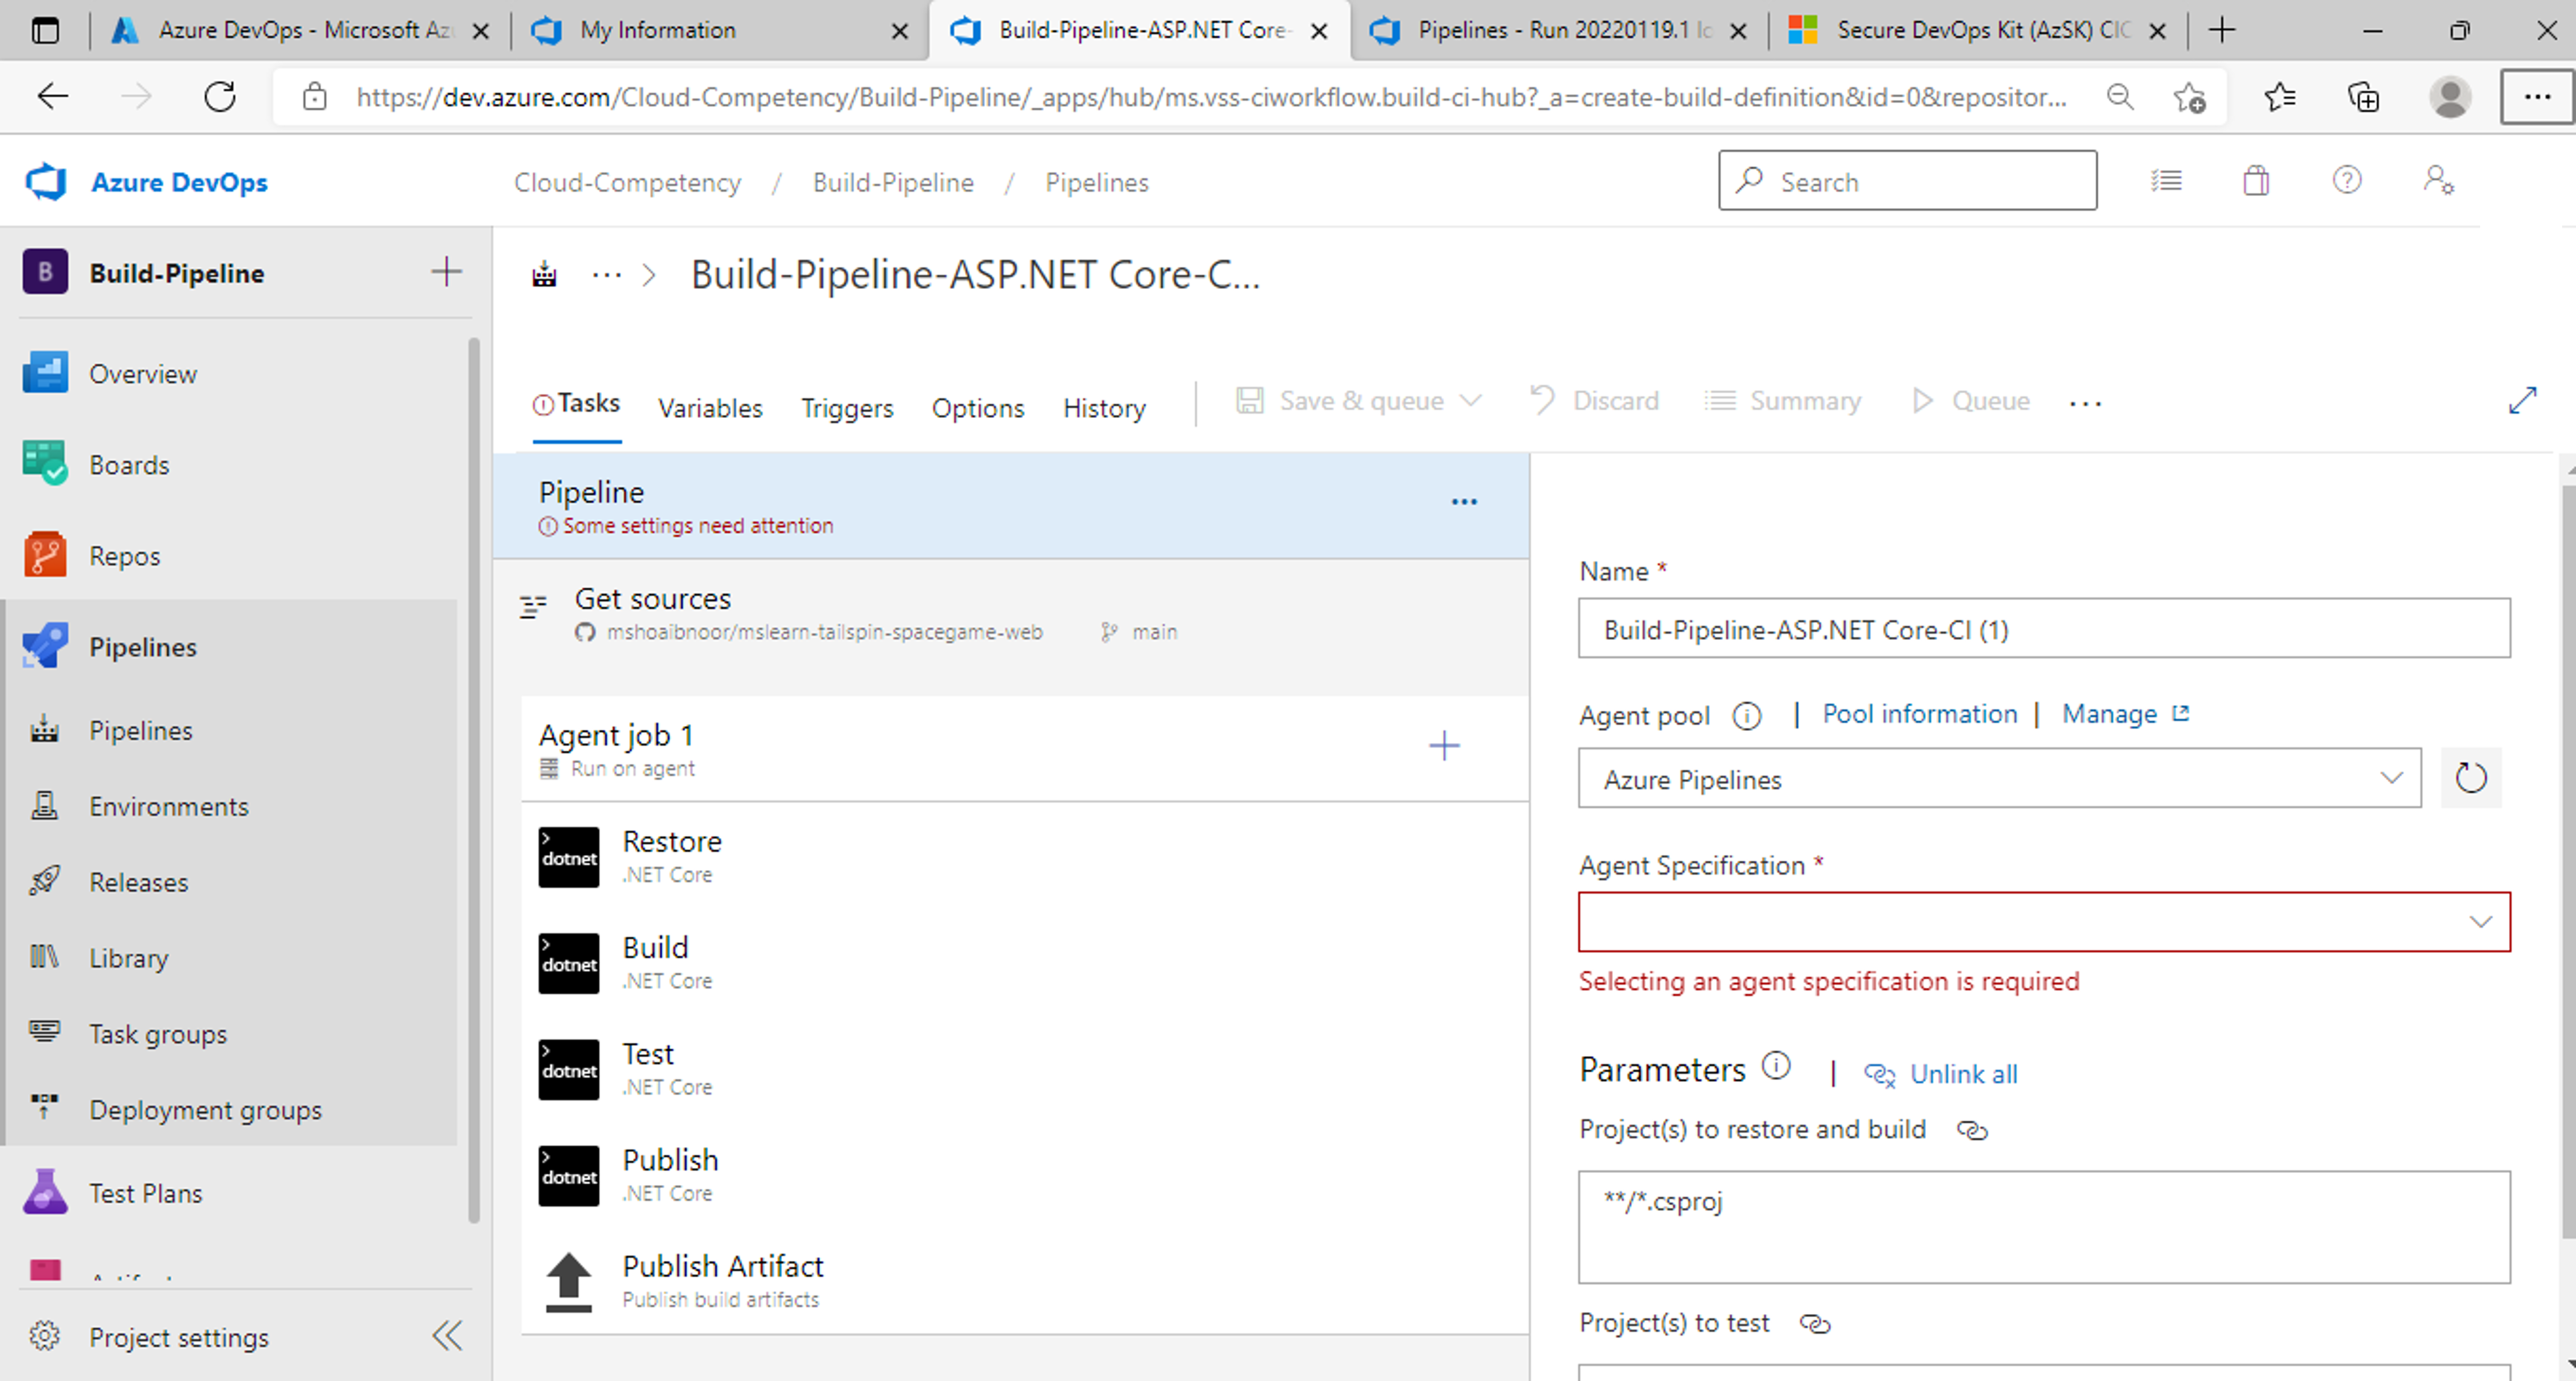The height and width of the screenshot is (1381, 2576).
Task: Click the **/*.csproj projects text area
Action: click(x=2044, y=1227)
